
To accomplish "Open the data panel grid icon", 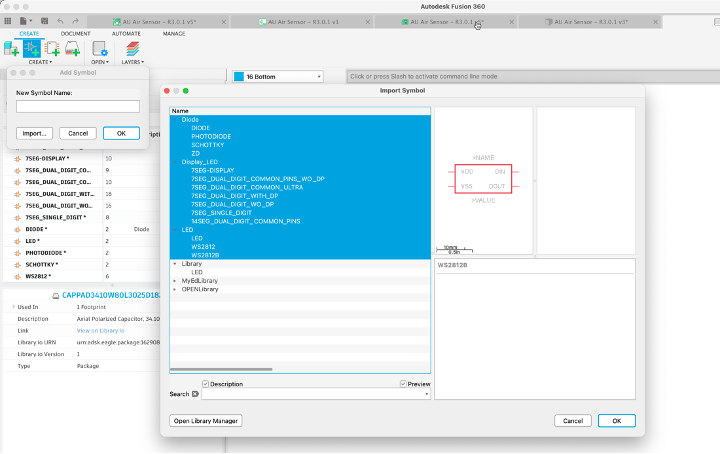I will (x=7, y=21).
